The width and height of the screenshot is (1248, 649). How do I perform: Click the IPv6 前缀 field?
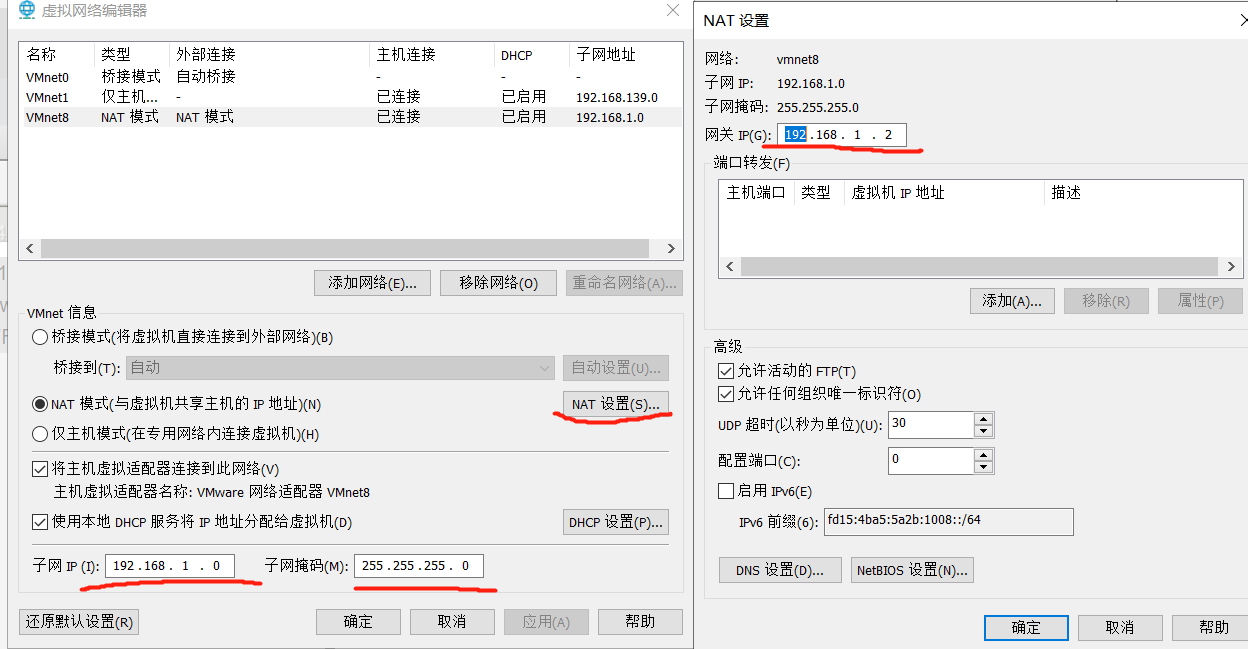click(x=948, y=522)
